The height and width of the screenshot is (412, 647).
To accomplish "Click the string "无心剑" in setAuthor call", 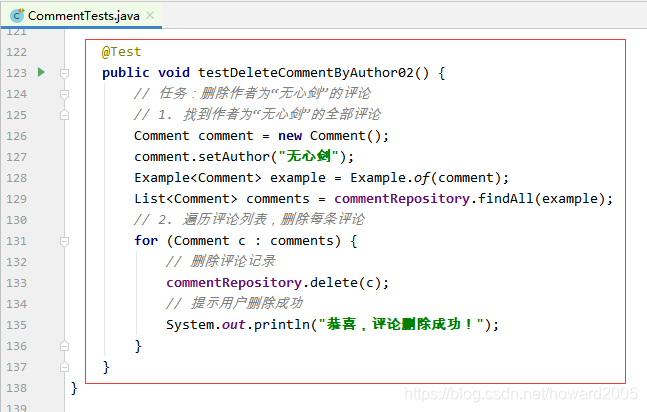I will [x=309, y=156].
